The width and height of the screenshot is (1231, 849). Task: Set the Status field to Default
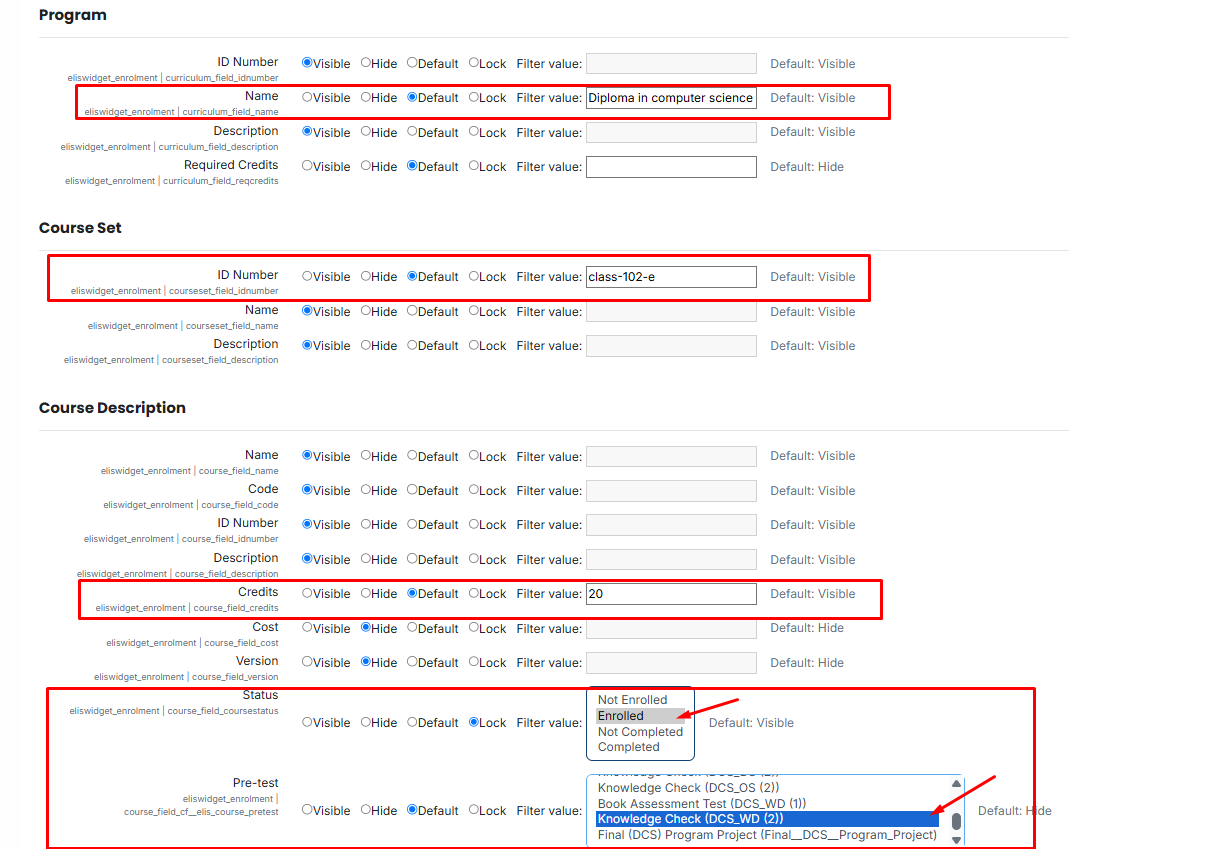click(x=412, y=722)
